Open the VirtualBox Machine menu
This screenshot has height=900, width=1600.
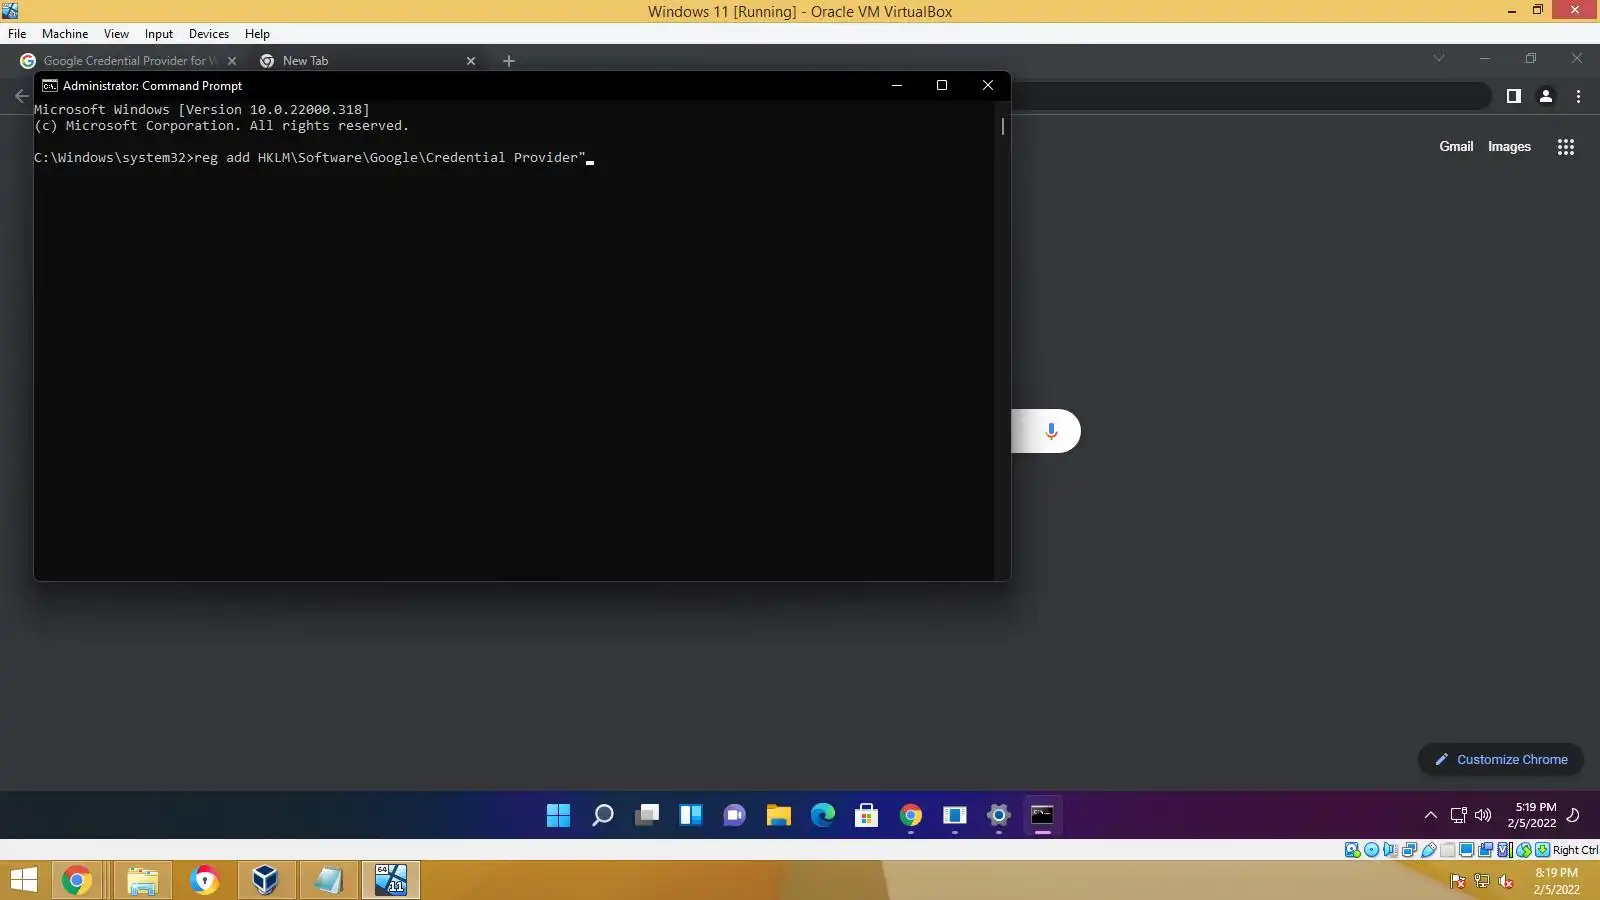[x=65, y=33]
